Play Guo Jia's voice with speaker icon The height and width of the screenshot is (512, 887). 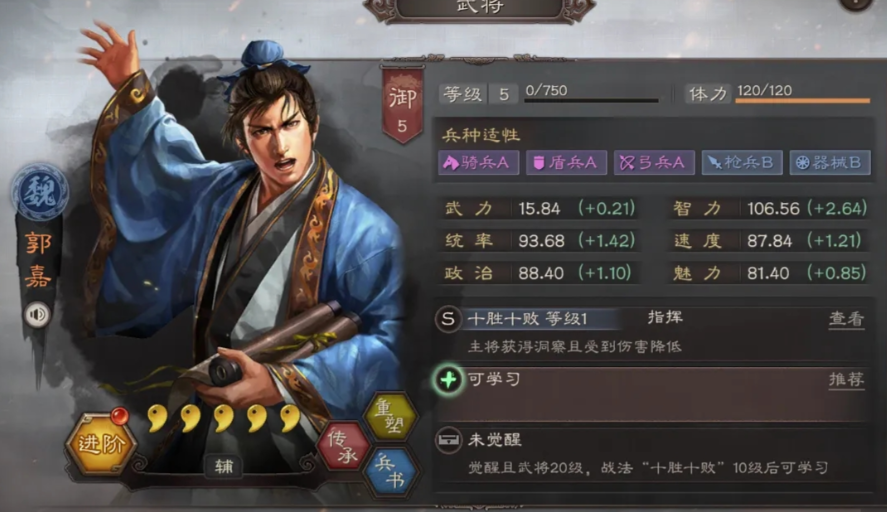point(38,315)
